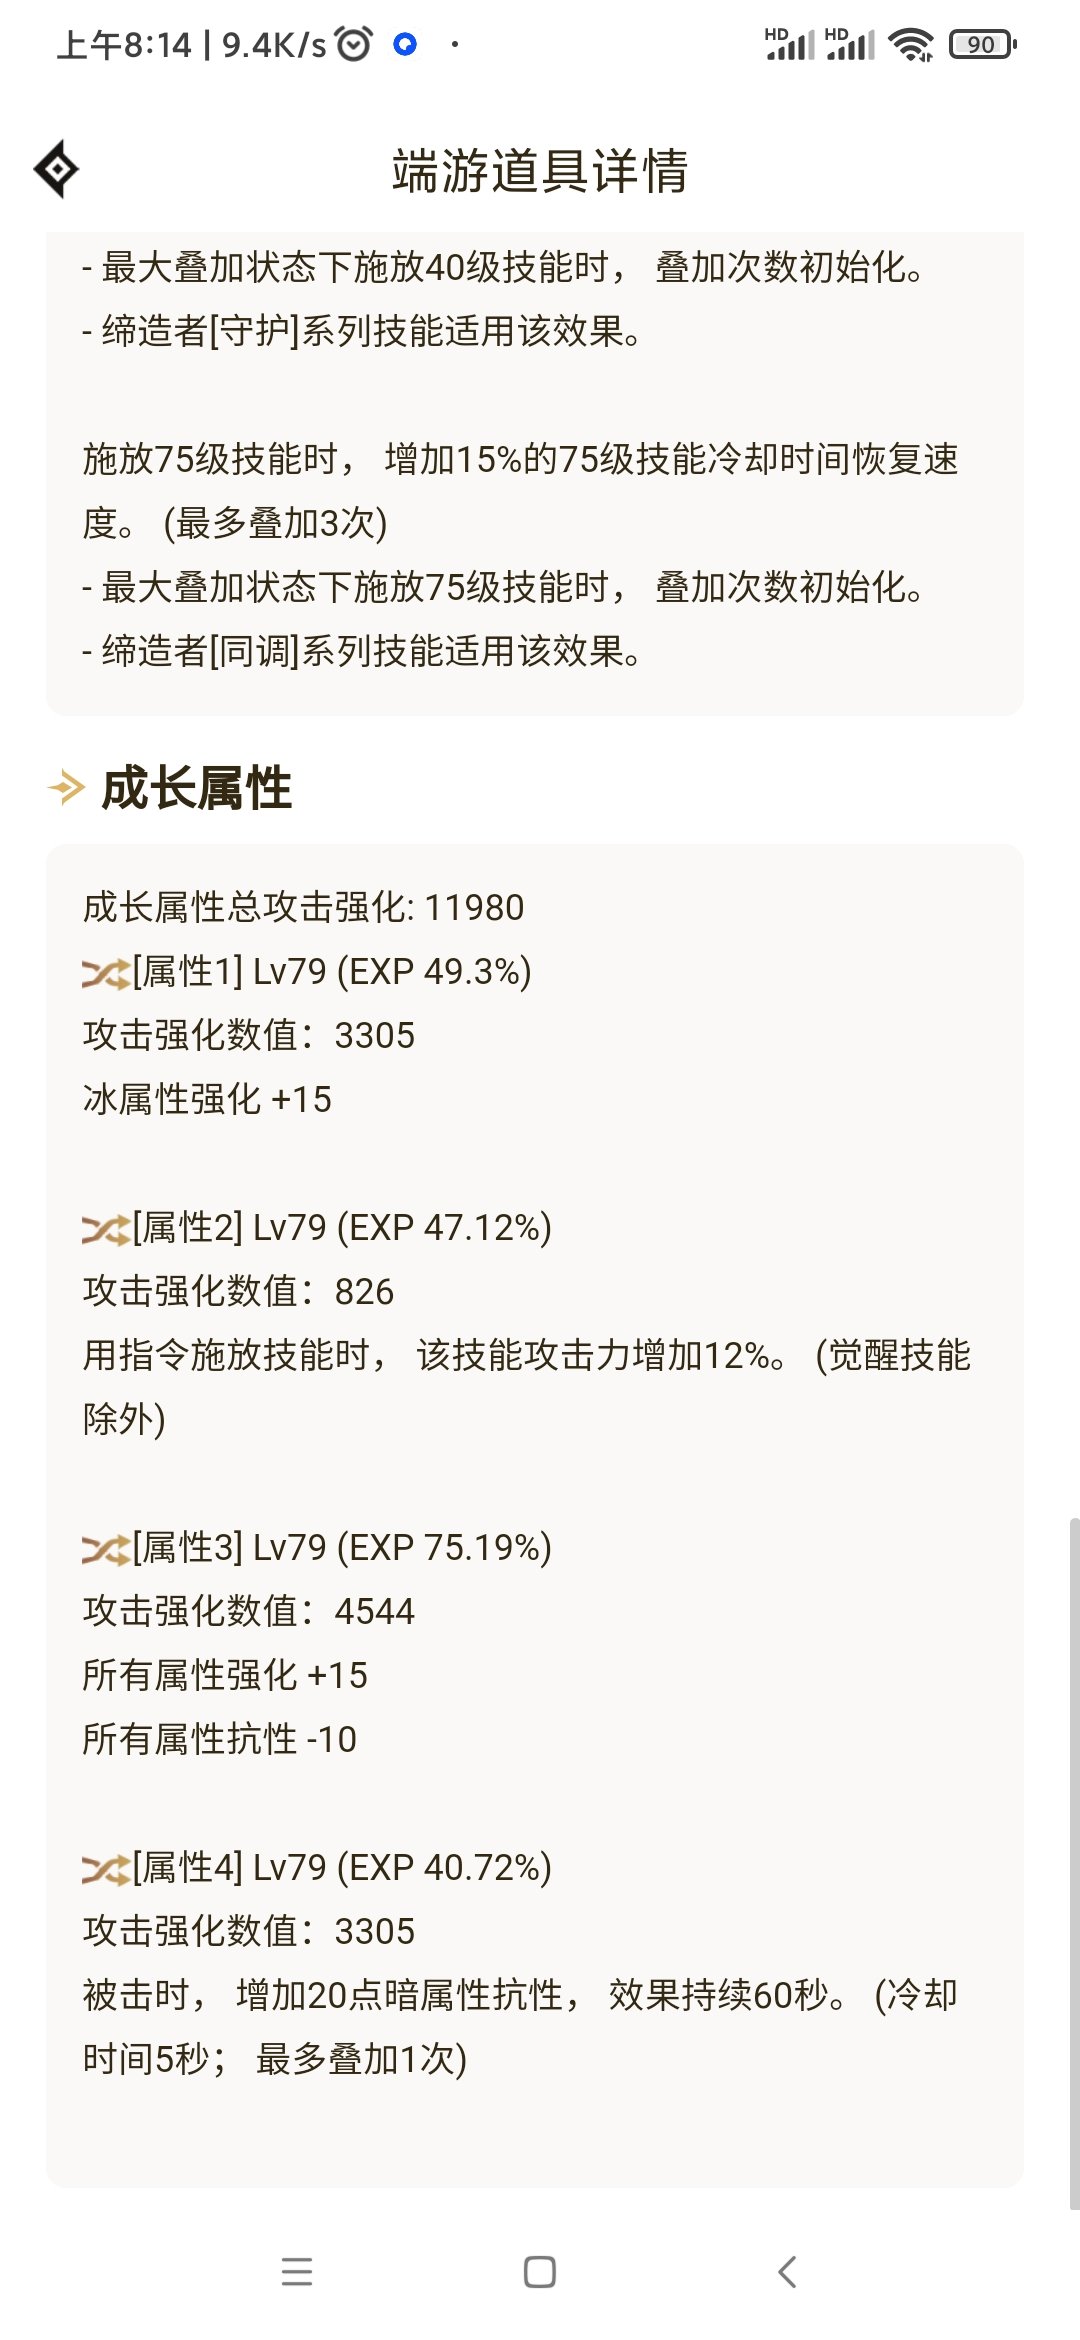The image size is (1080, 2340).
Task: Tap the Android back chevron
Action: pyautogui.click(x=787, y=2272)
